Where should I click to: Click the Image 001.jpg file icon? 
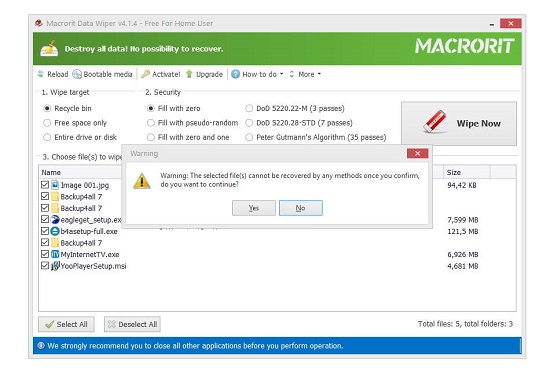tap(55, 185)
